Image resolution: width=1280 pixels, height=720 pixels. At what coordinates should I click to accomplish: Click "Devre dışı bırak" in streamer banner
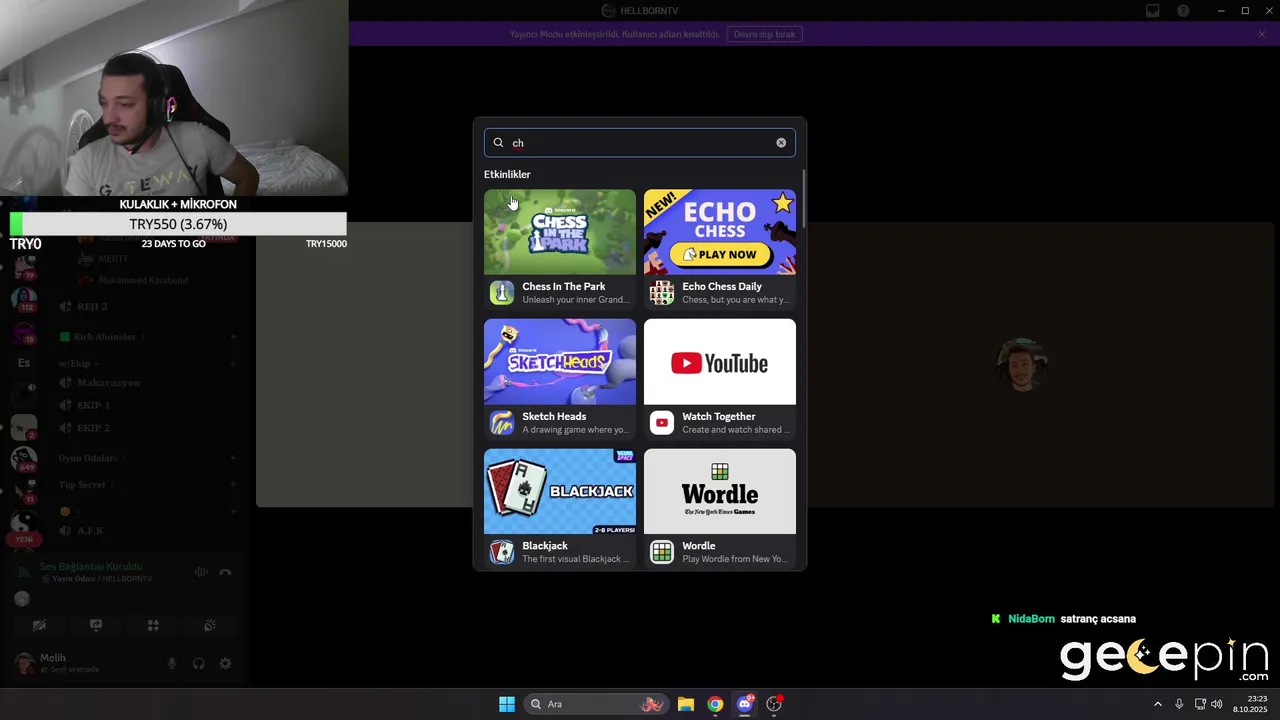(765, 34)
